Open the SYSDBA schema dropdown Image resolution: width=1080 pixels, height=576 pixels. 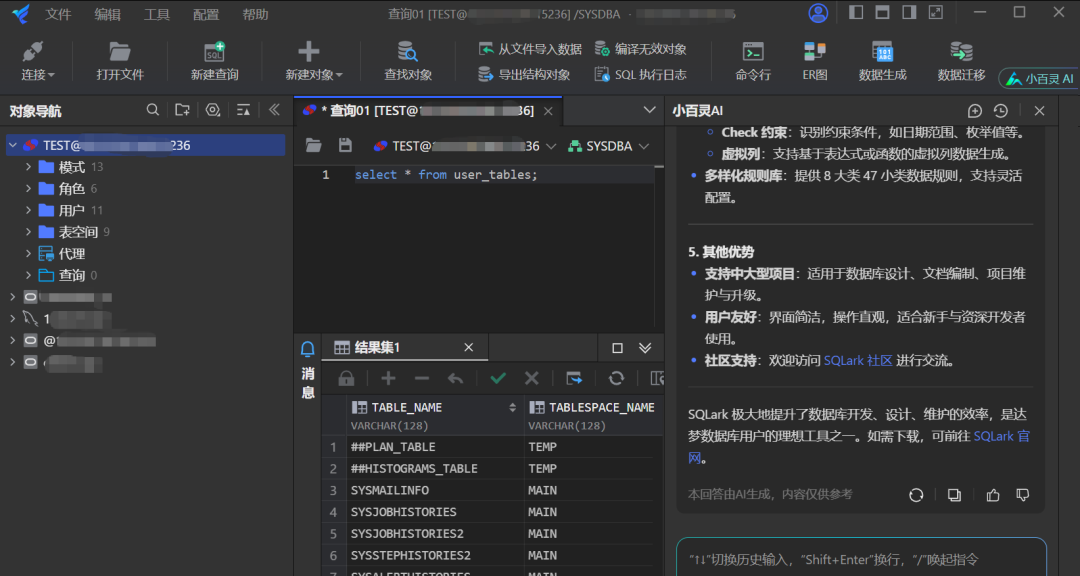[x=609, y=146]
